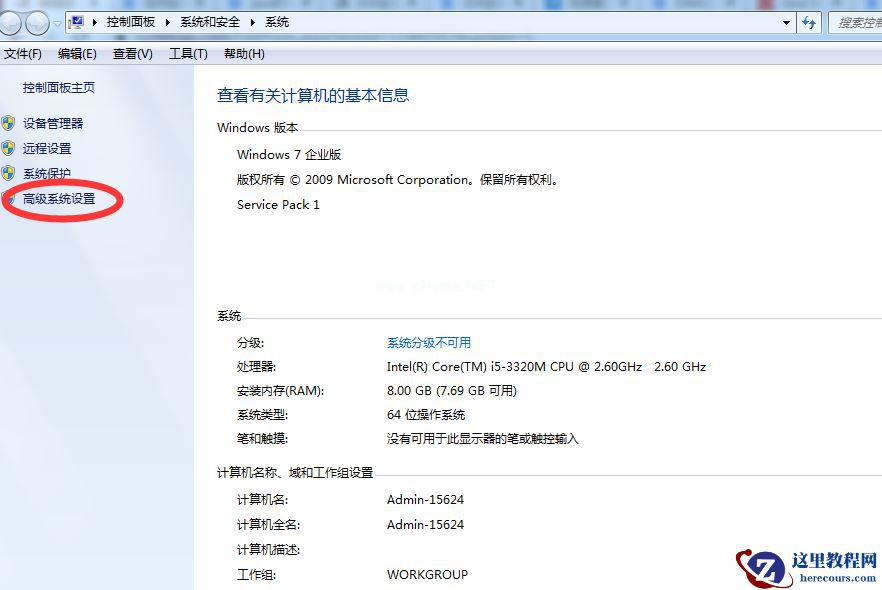Open the 编辑 menu
The width and height of the screenshot is (882, 590).
point(76,53)
